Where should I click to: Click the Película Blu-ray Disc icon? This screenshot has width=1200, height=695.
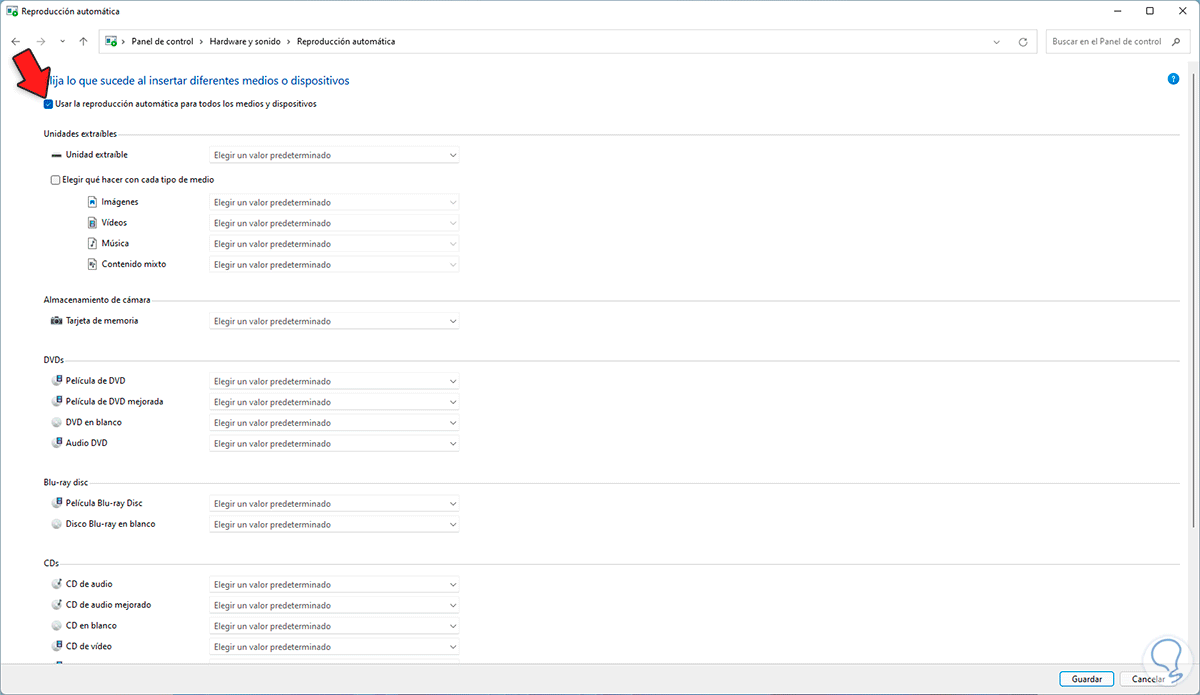click(56, 503)
